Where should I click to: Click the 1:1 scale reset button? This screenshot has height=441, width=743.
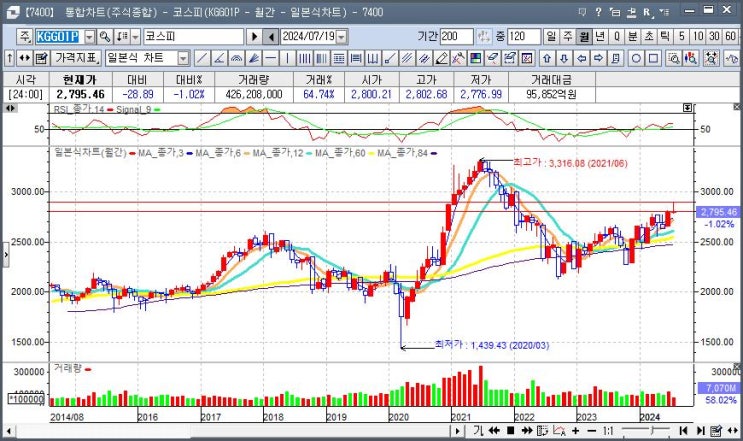(x=608, y=431)
